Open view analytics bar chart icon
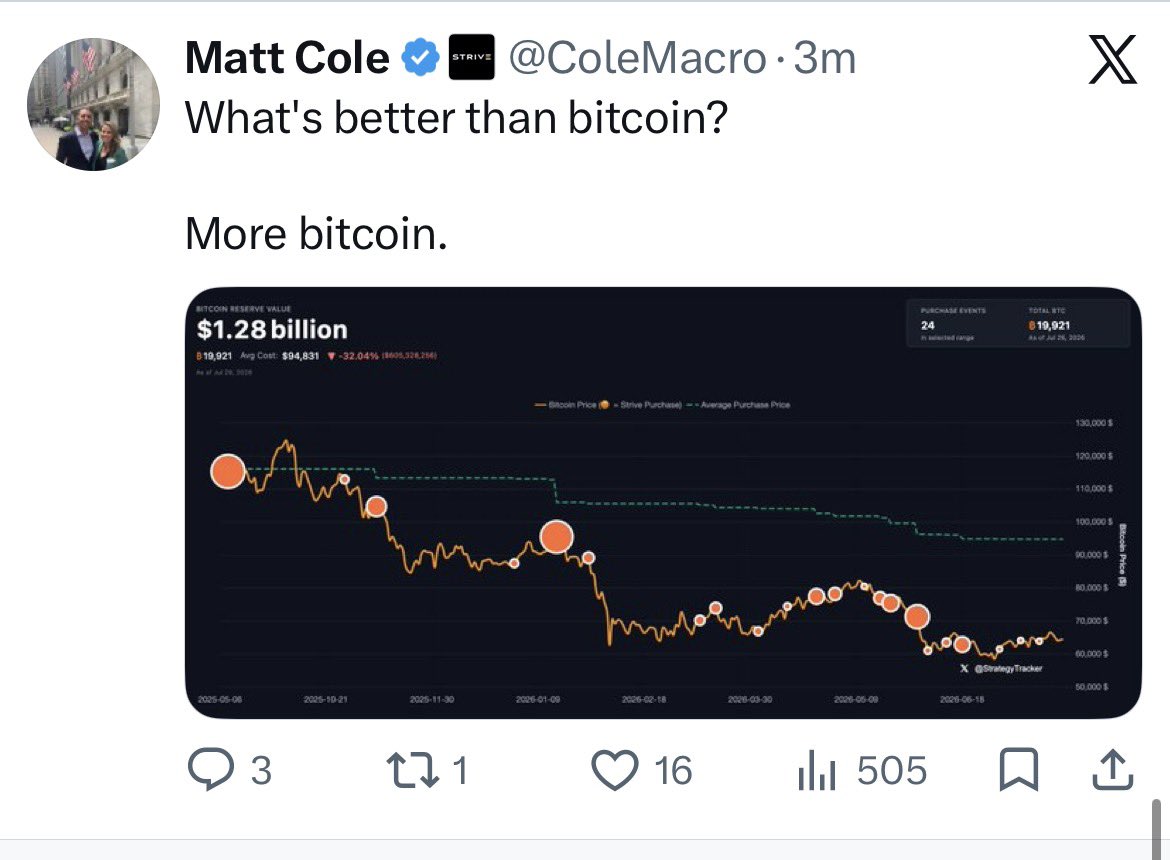The image size is (1170, 860). pos(816,770)
